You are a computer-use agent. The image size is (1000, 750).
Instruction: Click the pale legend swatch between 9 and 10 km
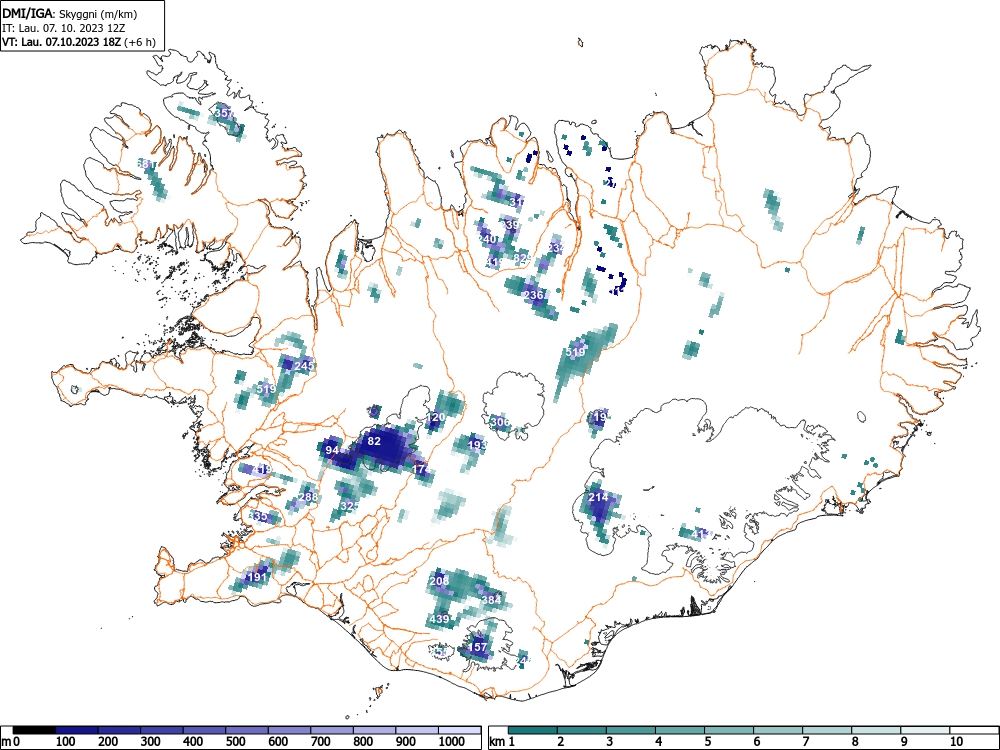tap(925, 729)
